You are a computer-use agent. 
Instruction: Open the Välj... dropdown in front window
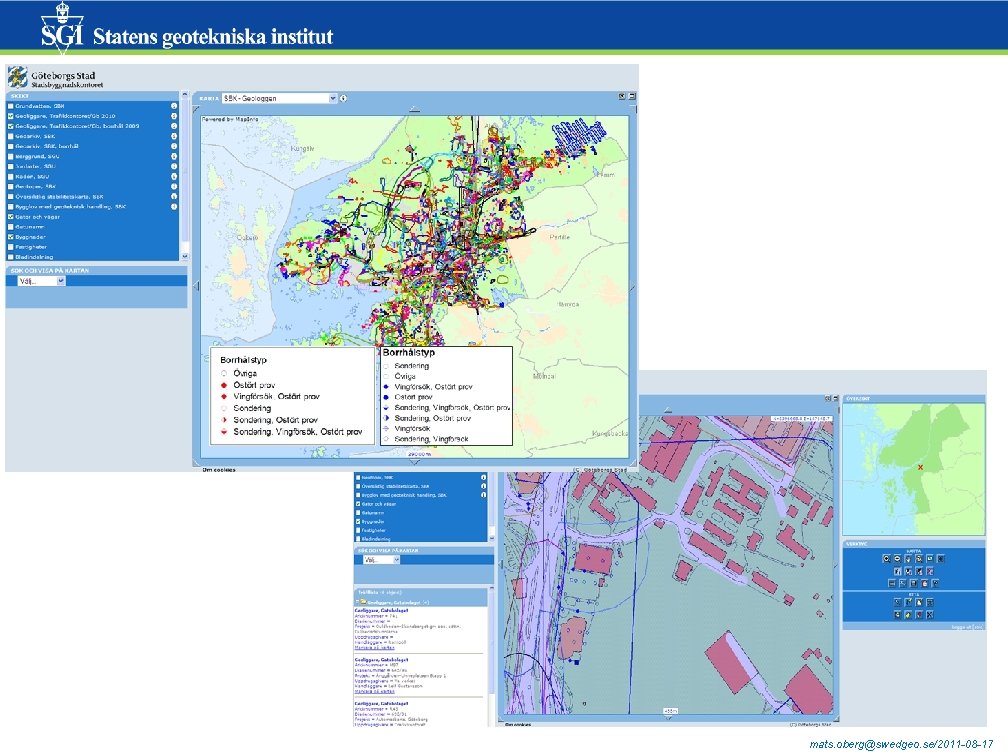point(41,281)
